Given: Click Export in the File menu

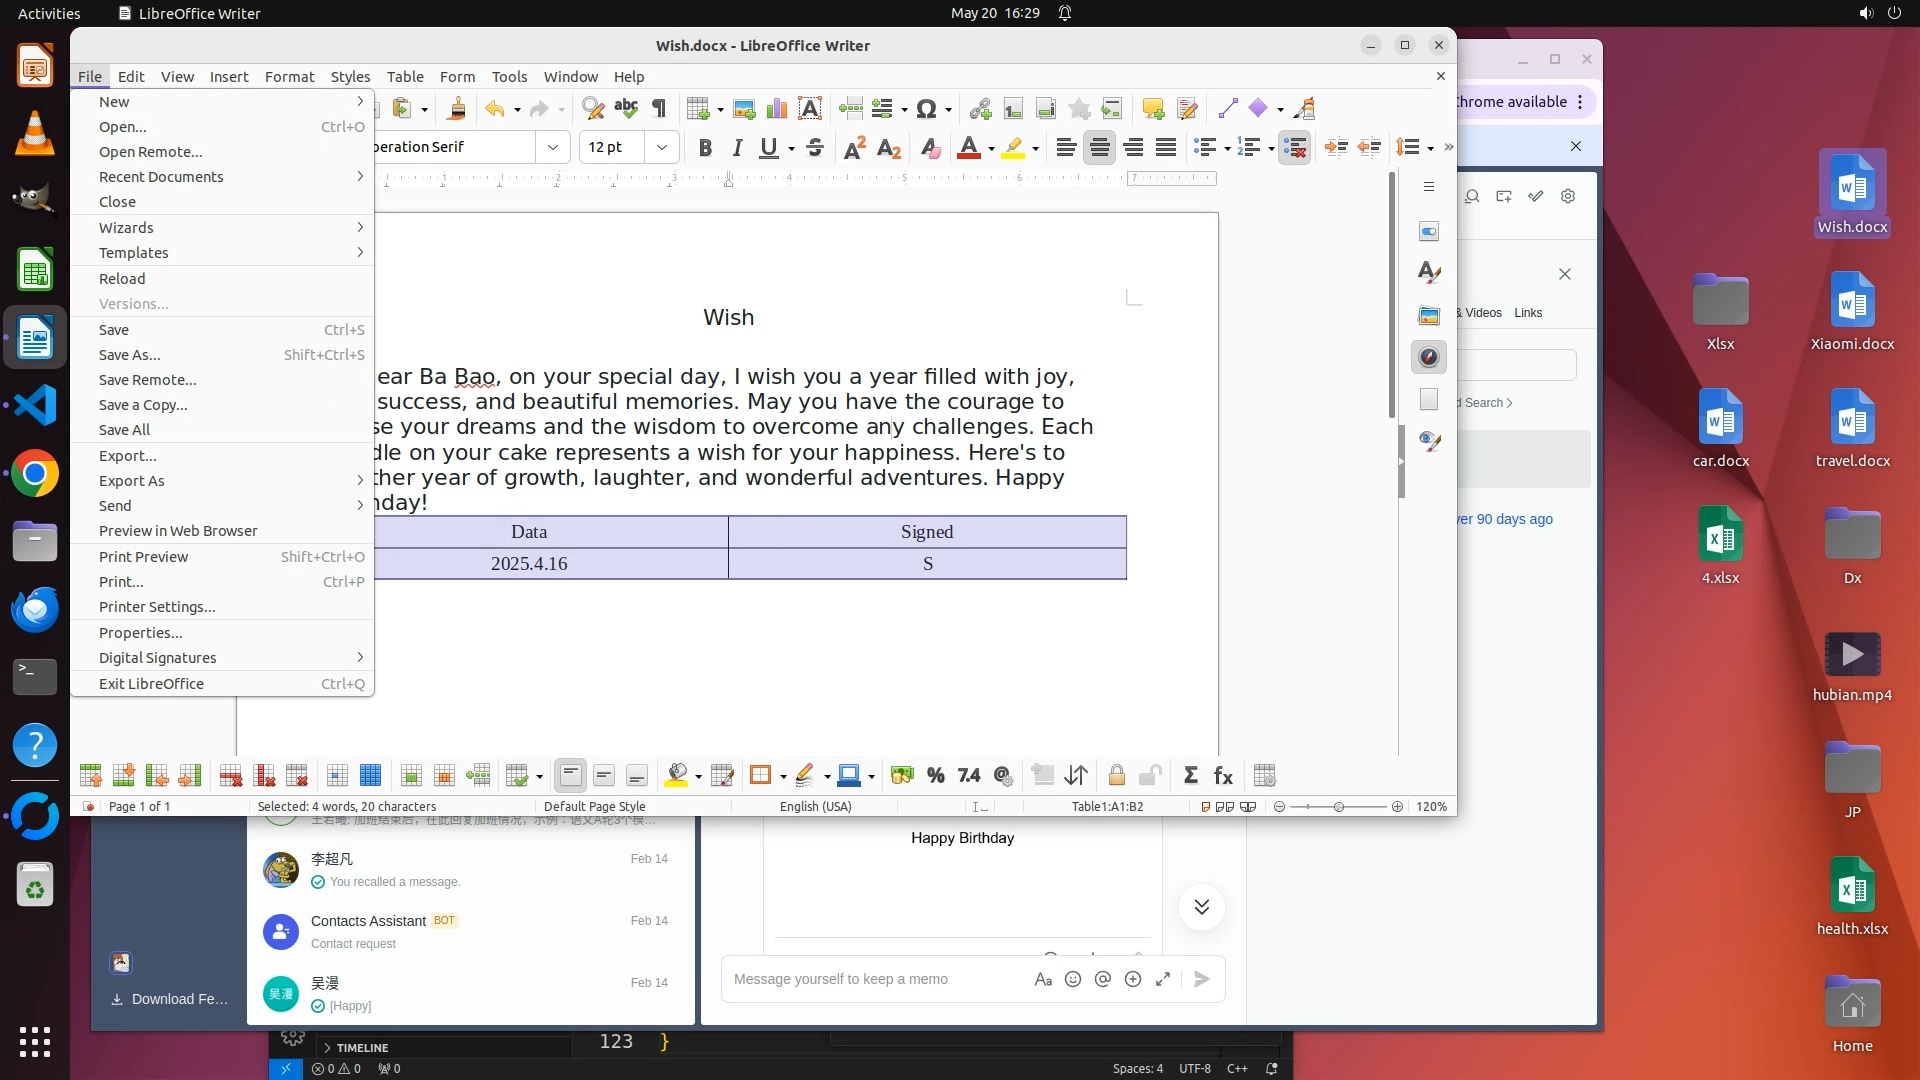Looking at the screenshot, I should point(127,456).
